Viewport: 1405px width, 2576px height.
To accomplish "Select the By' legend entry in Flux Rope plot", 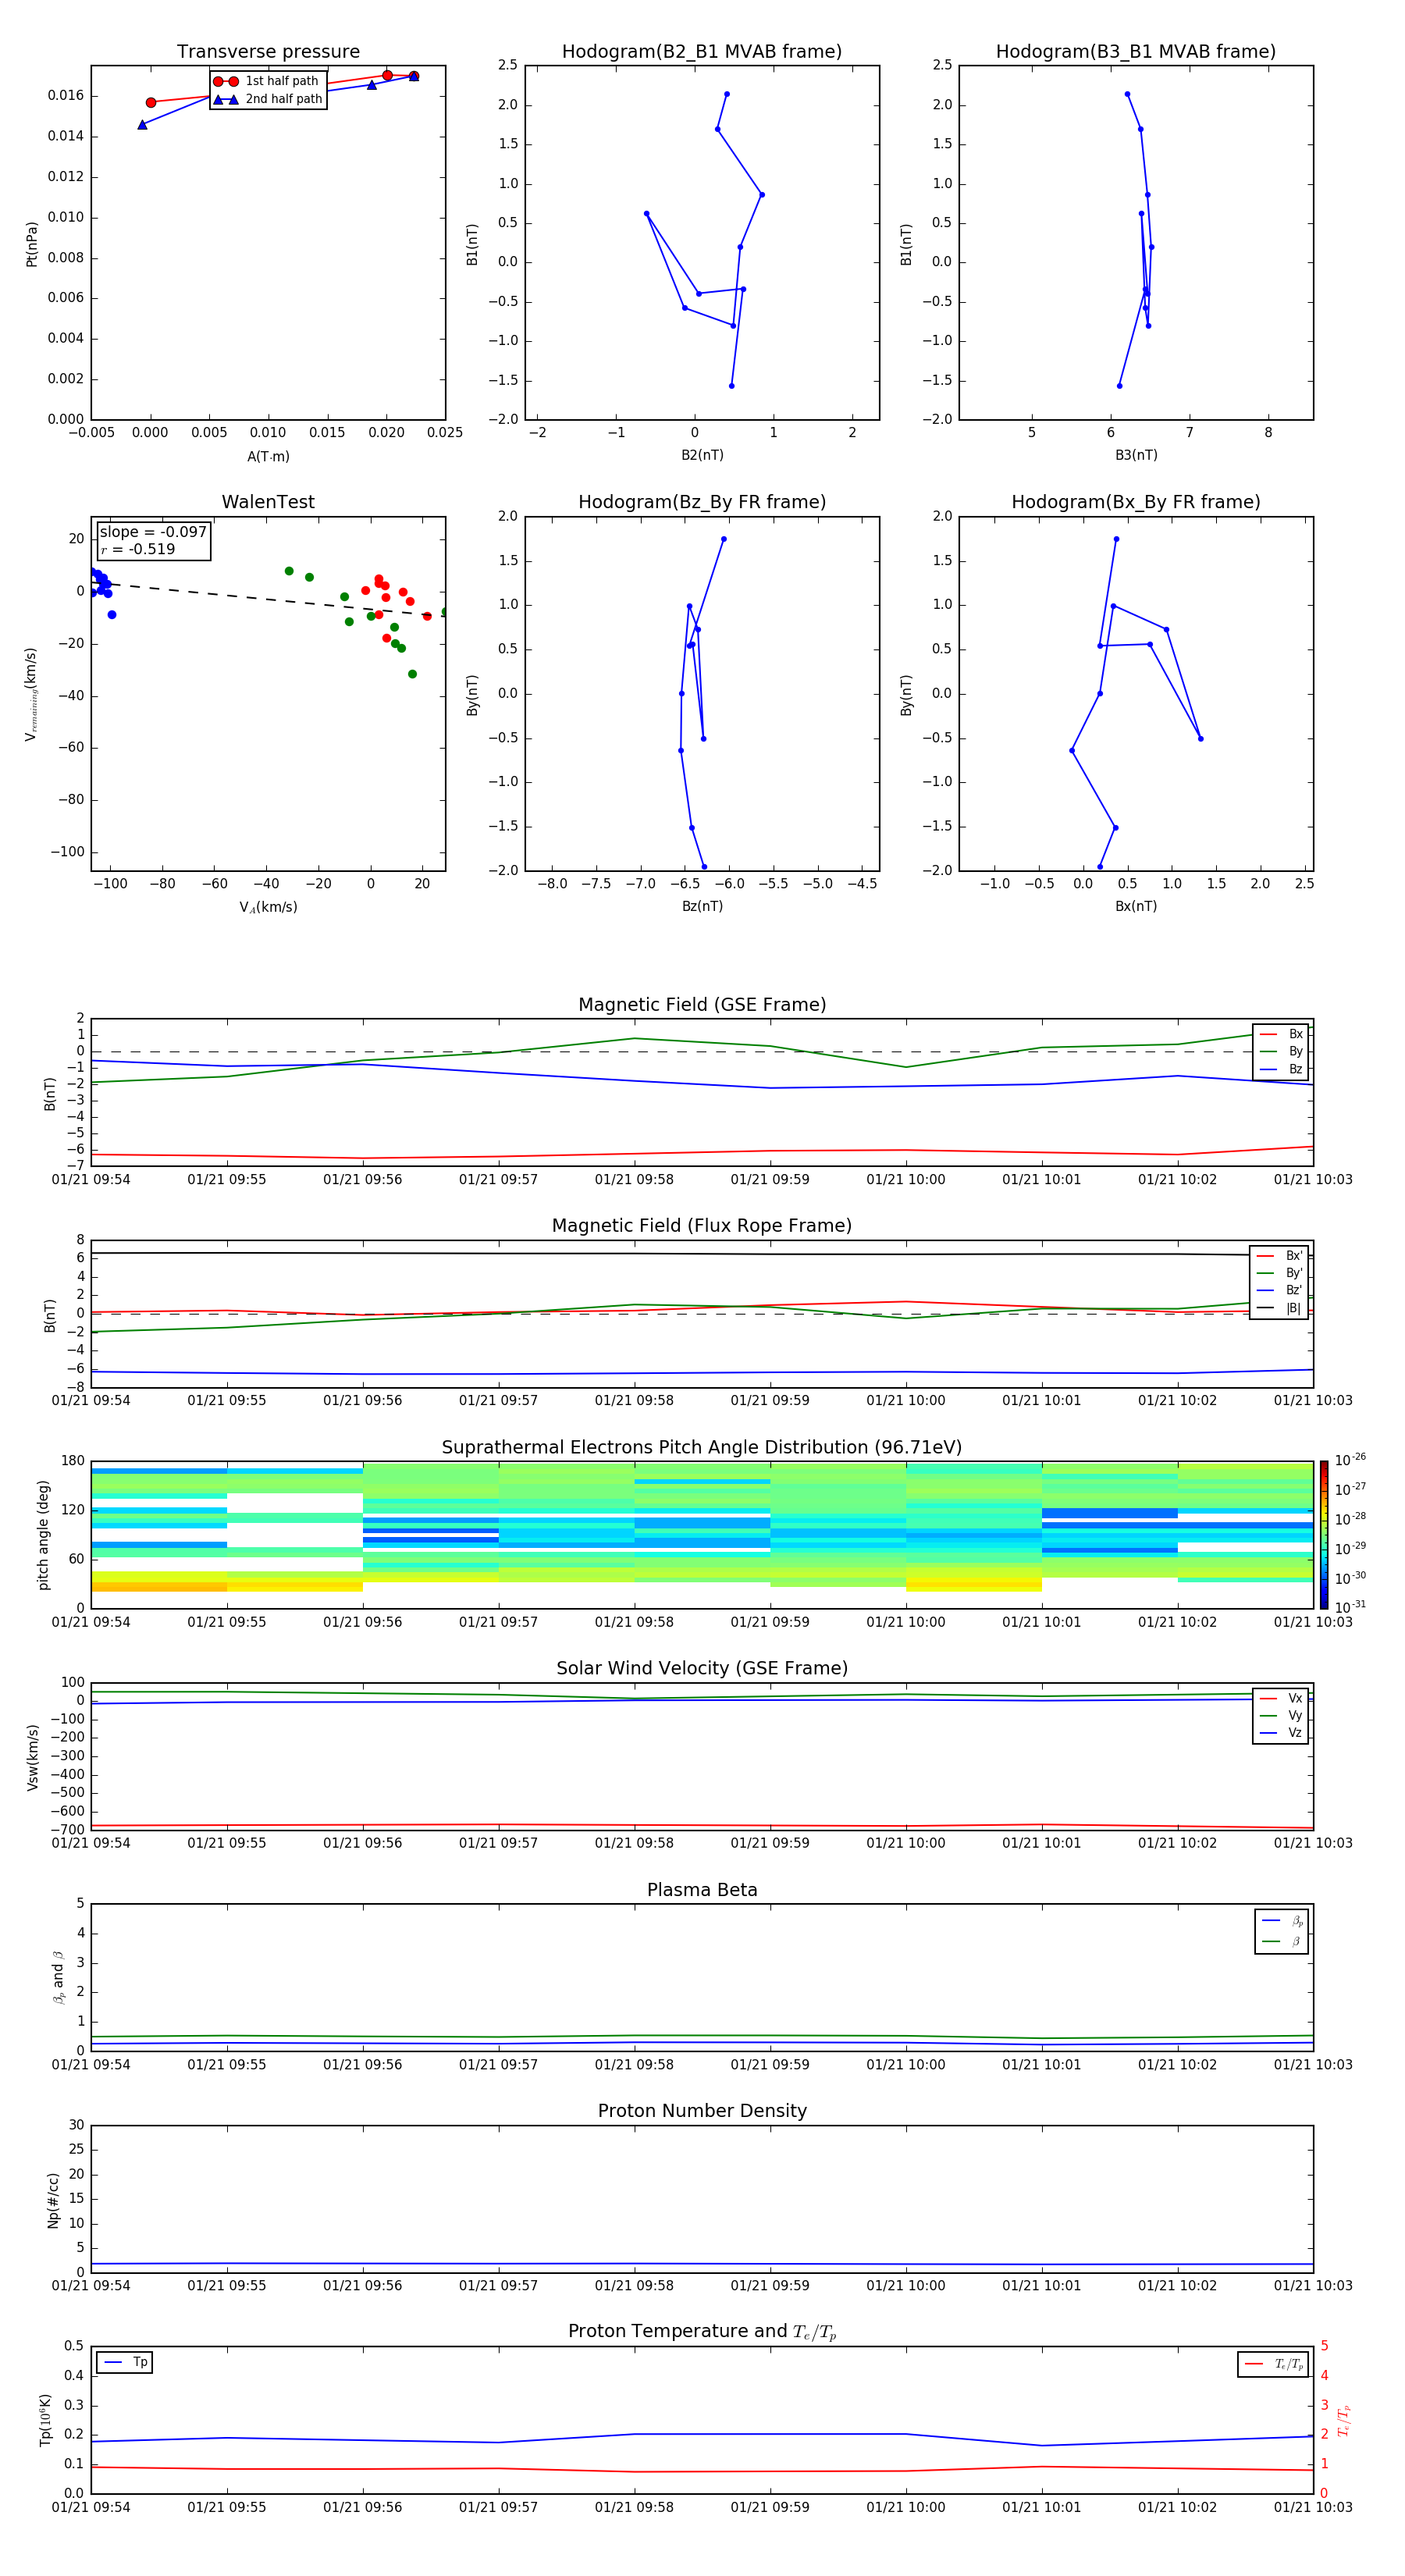I will (1279, 1273).
